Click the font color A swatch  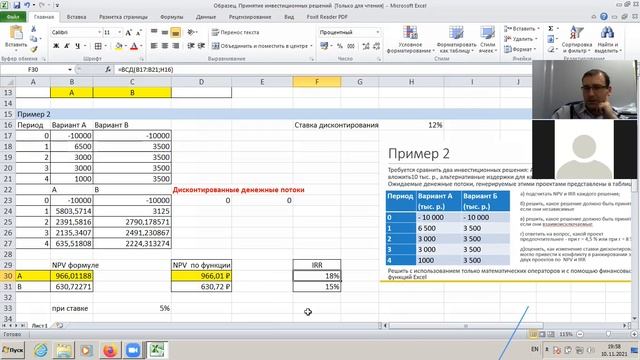(x=134, y=47)
